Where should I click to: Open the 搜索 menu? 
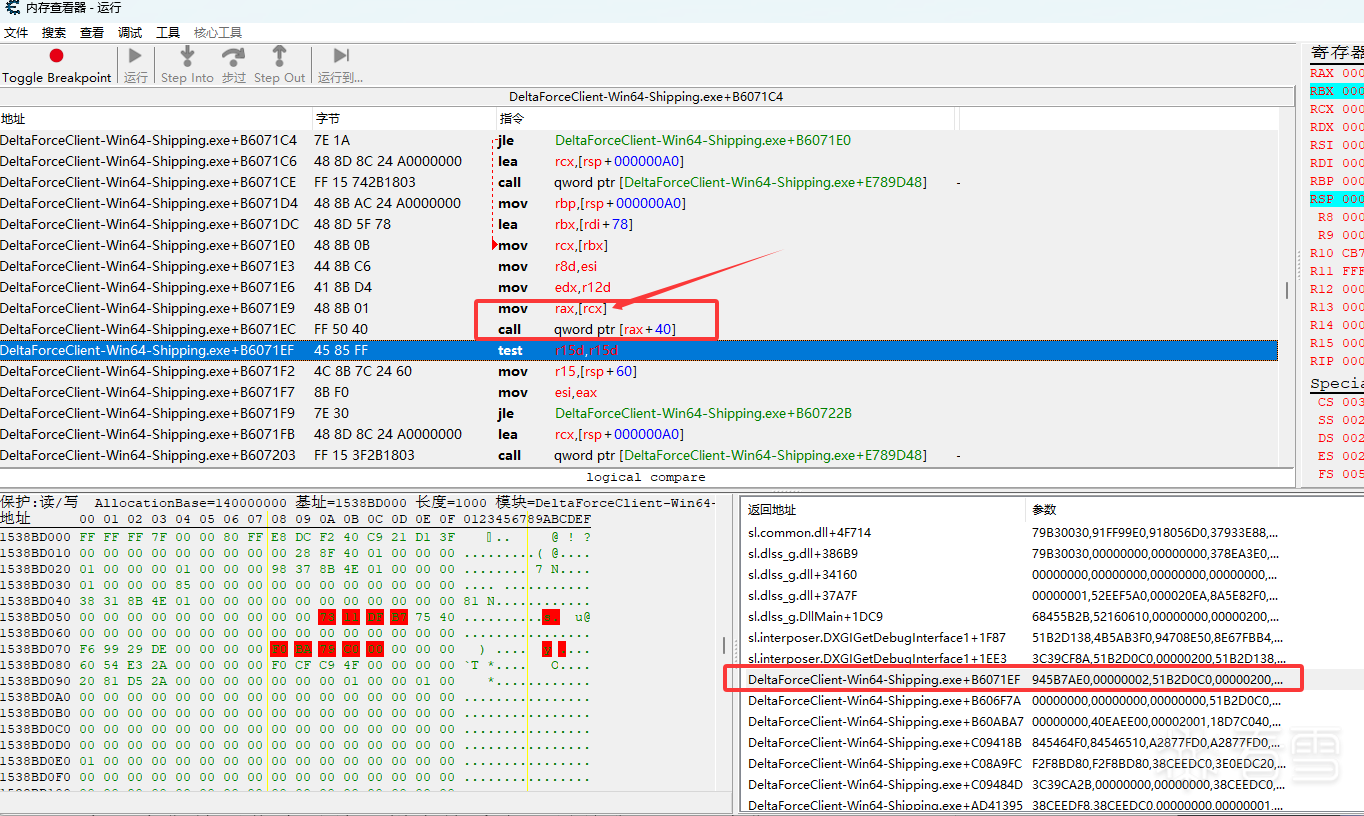coord(54,33)
